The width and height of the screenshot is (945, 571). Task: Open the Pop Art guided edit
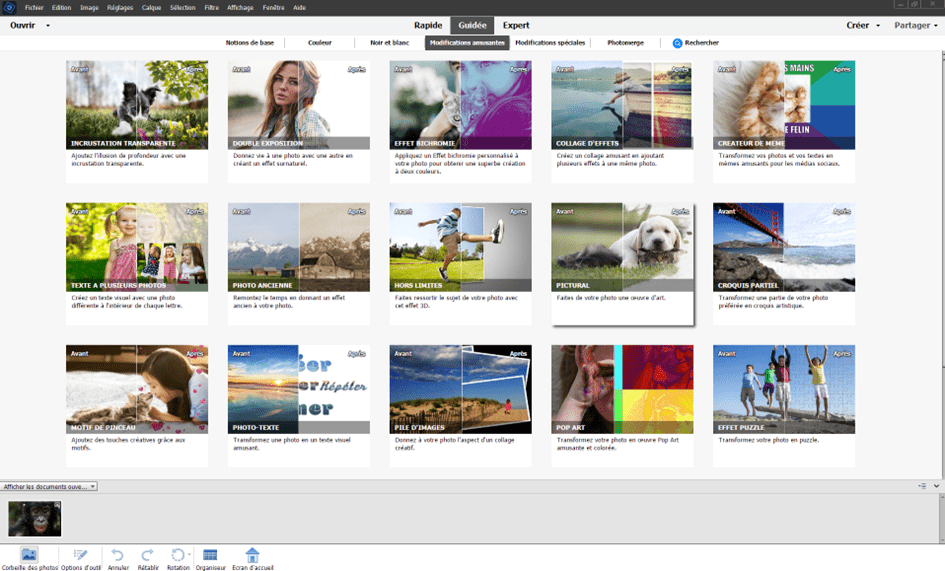click(622, 406)
